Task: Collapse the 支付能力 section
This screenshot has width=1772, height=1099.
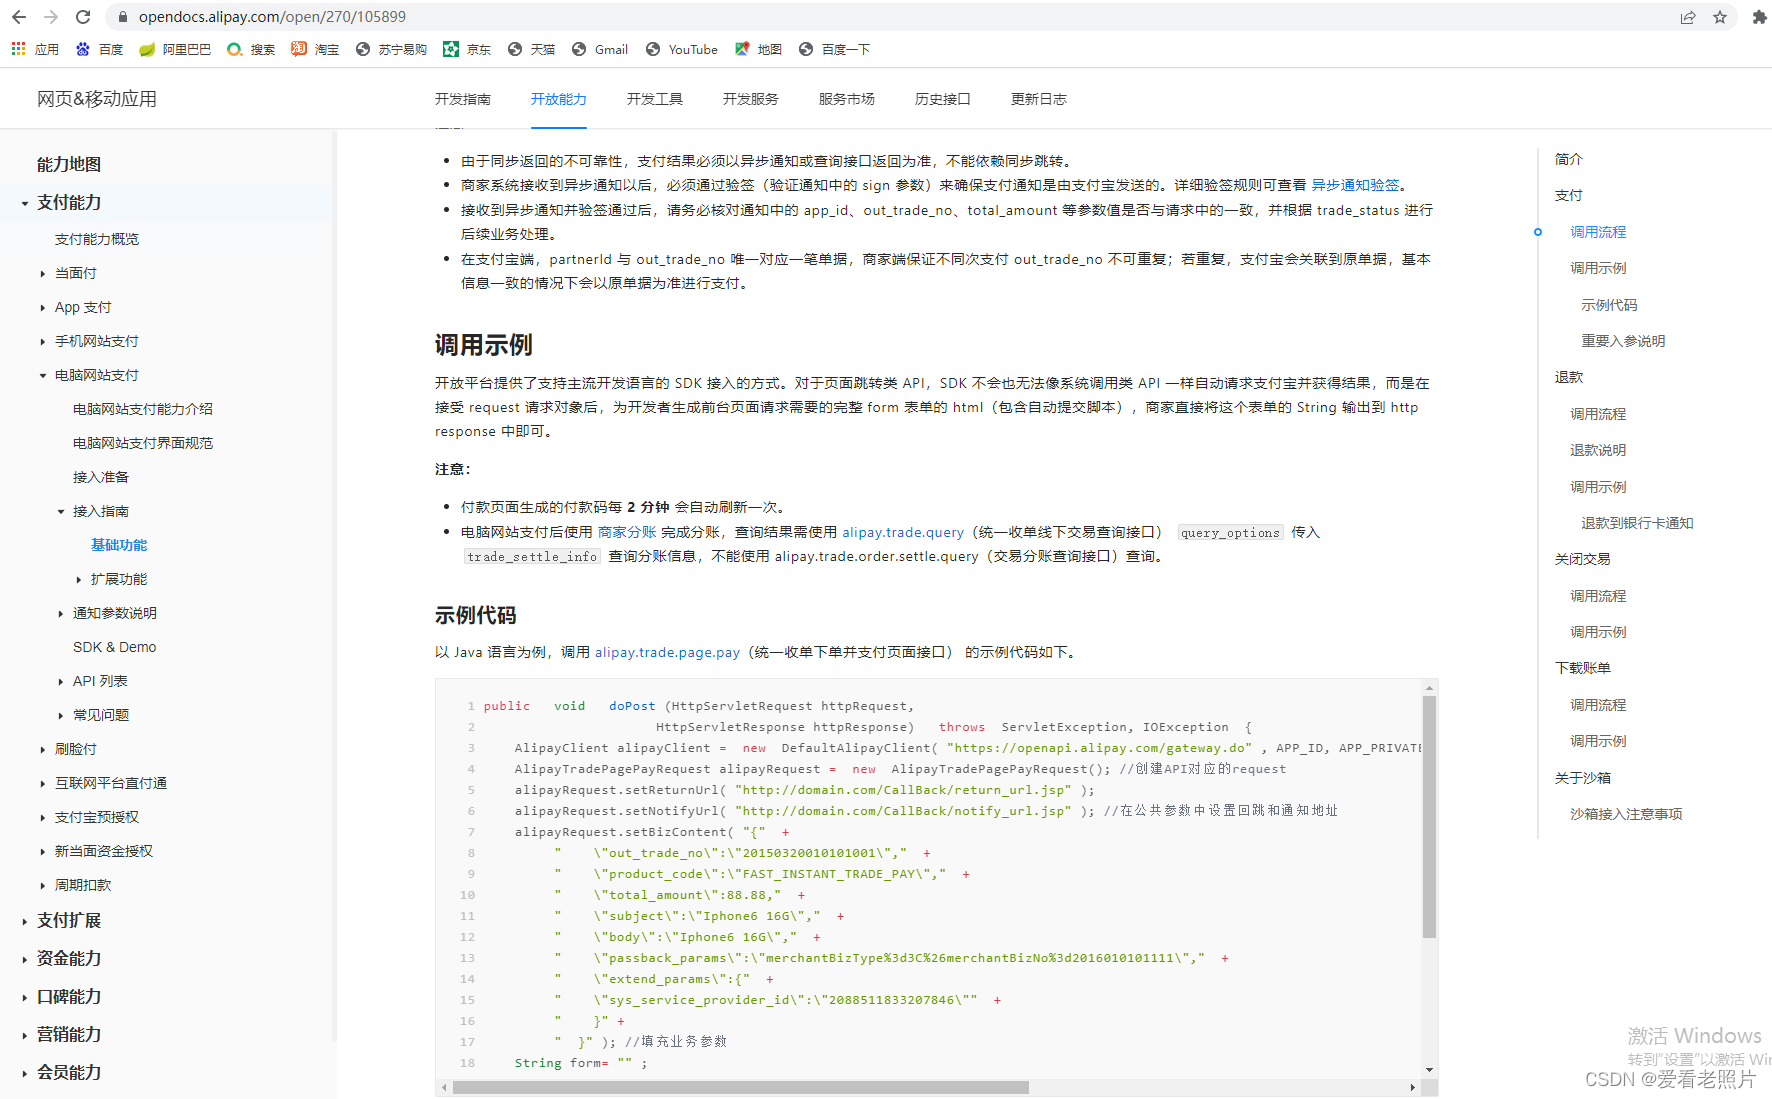Action: tap(25, 203)
